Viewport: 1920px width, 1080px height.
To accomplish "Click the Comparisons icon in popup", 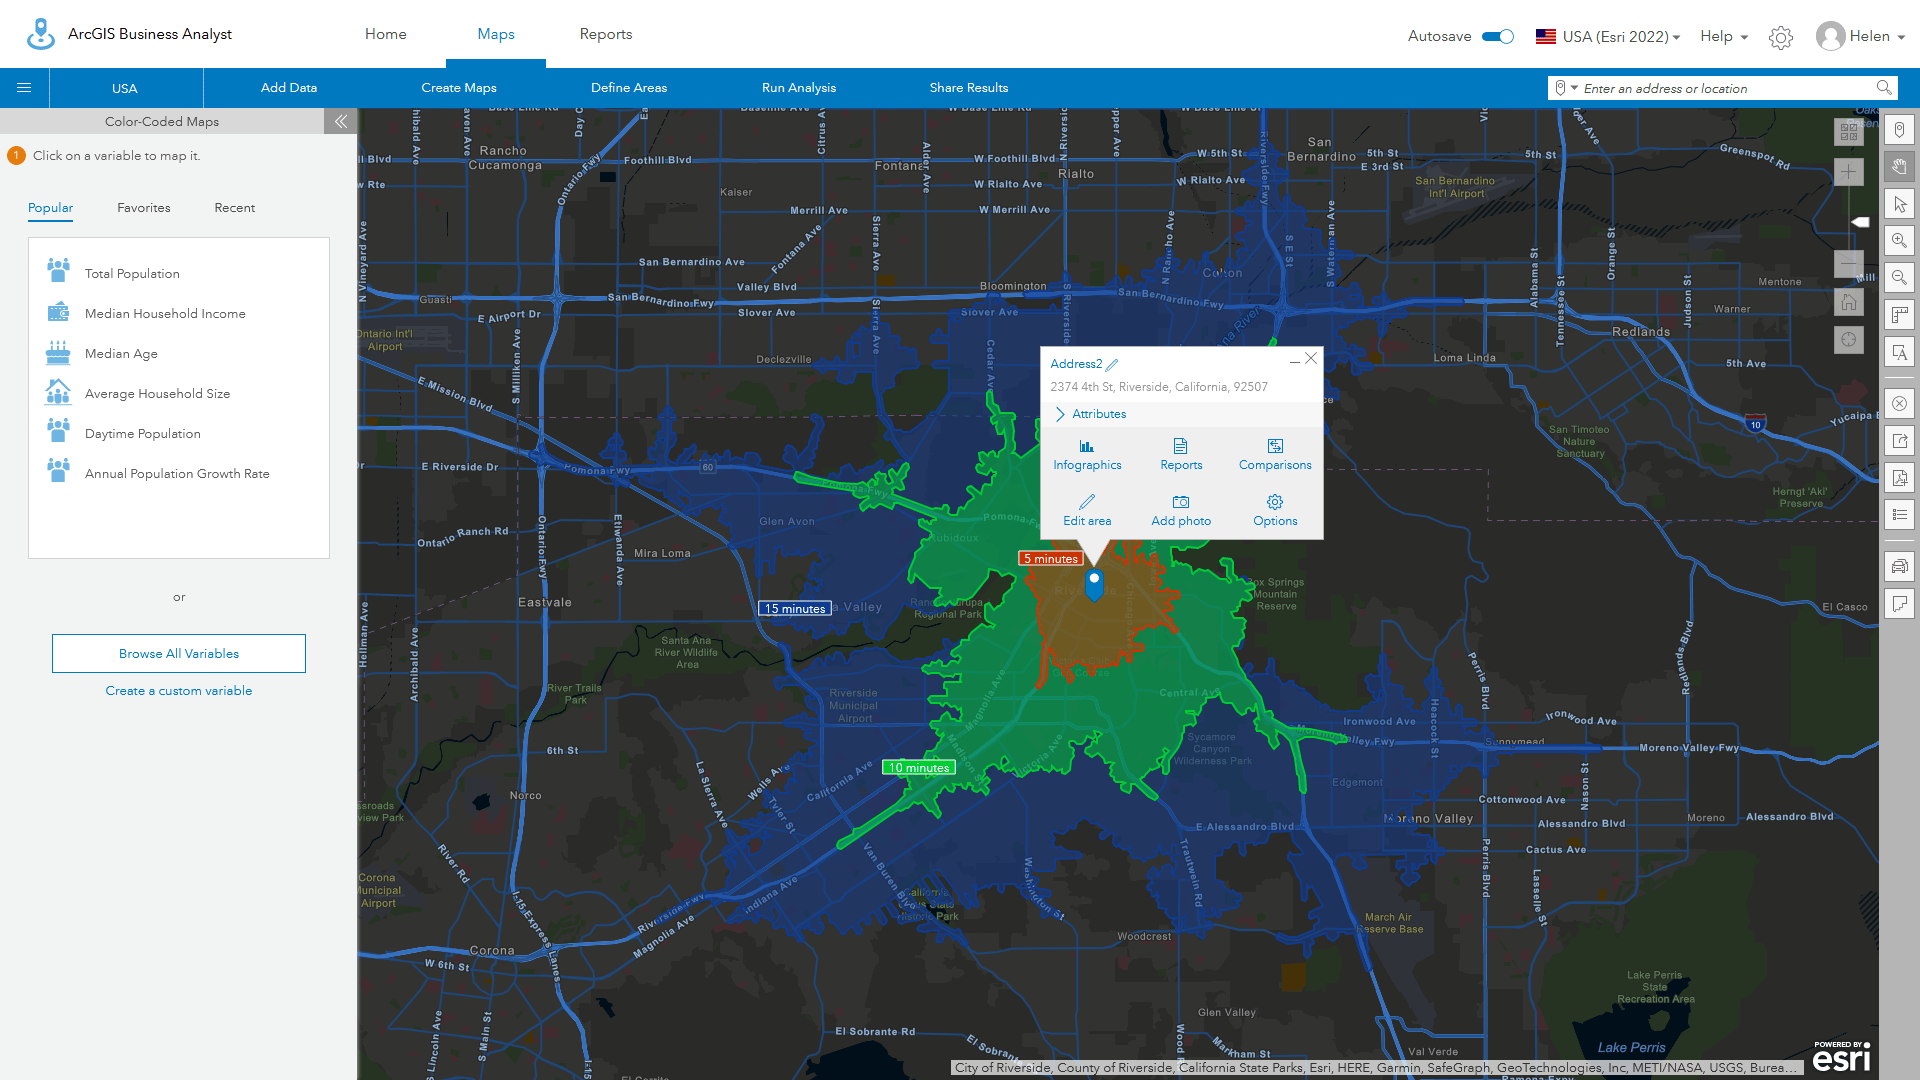I will tap(1273, 446).
